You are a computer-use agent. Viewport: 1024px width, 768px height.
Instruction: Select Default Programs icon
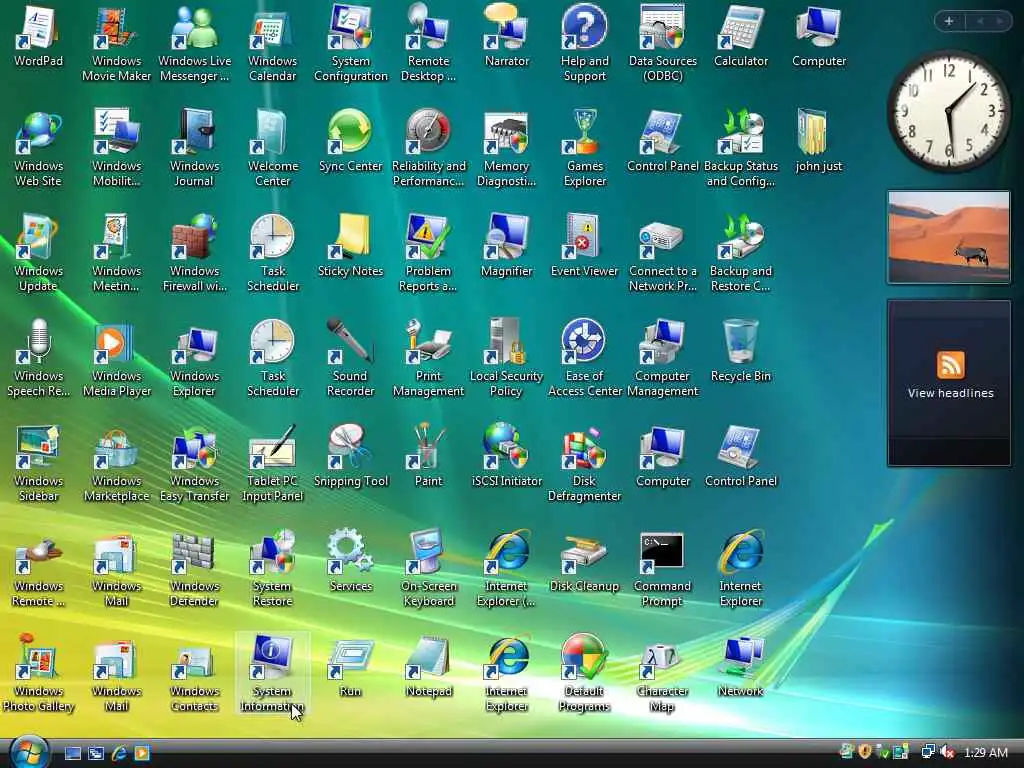pyautogui.click(x=584, y=674)
